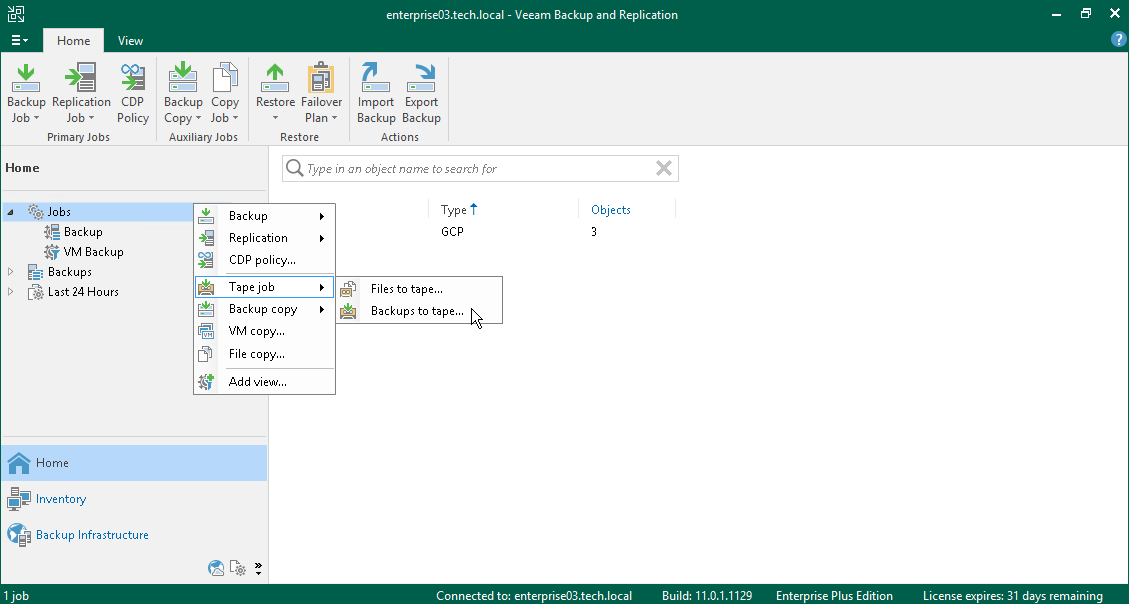Expand the Last 24 Hours tree node
1129x604 pixels.
pos(10,292)
